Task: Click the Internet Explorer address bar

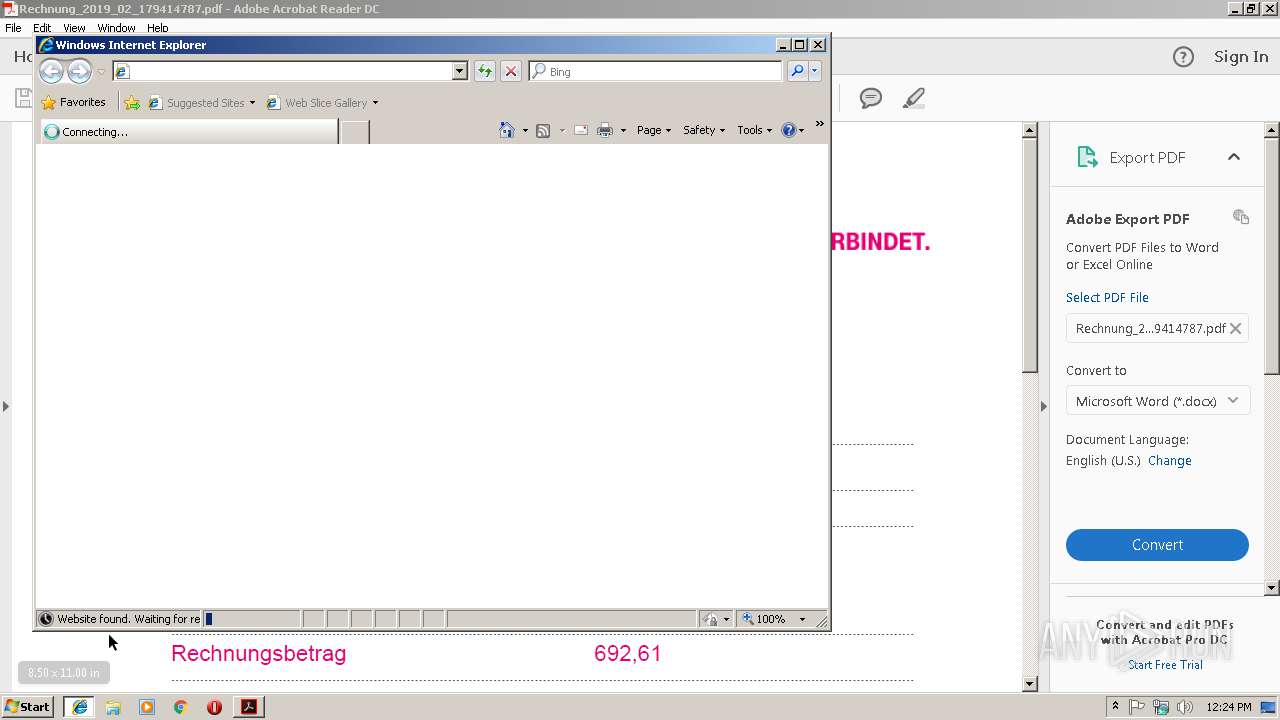Action: (x=283, y=71)
